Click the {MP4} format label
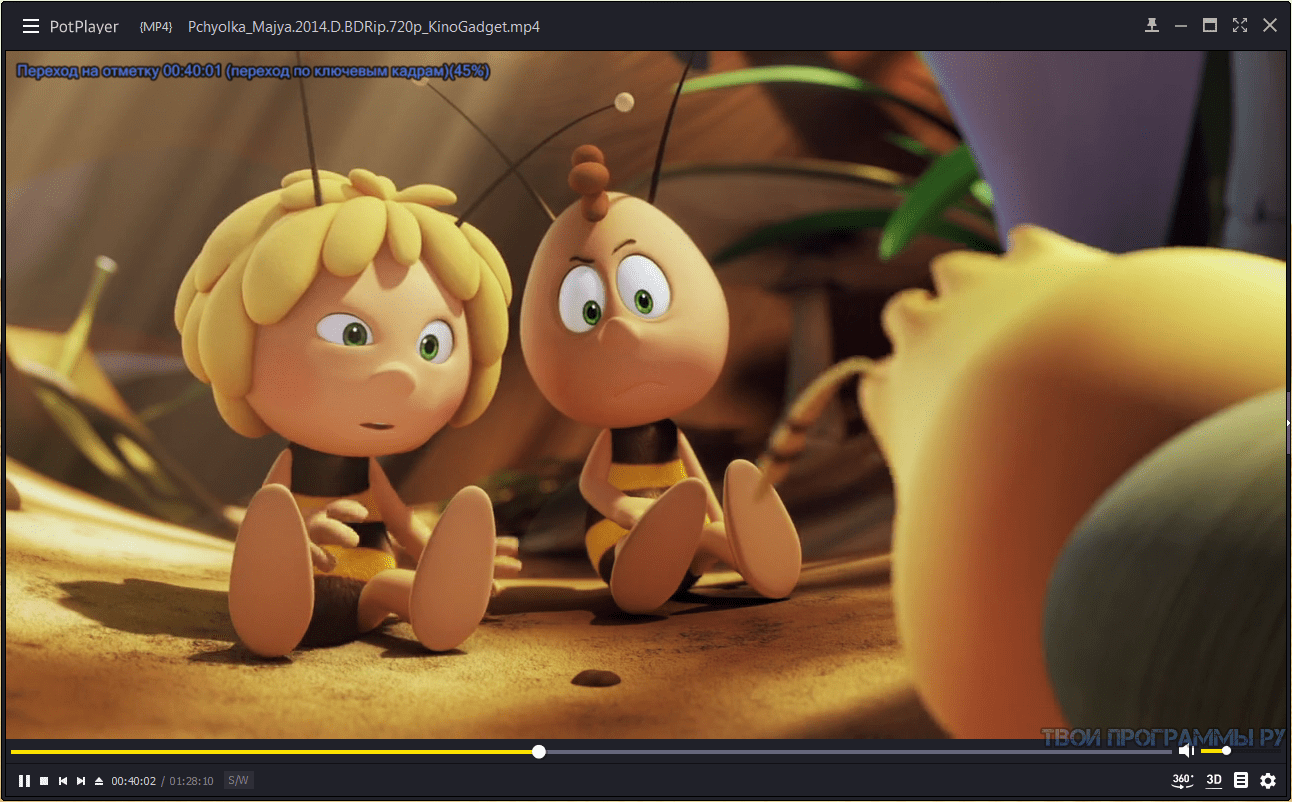This screenshot has width=1292, height=802. pos(155,27)
